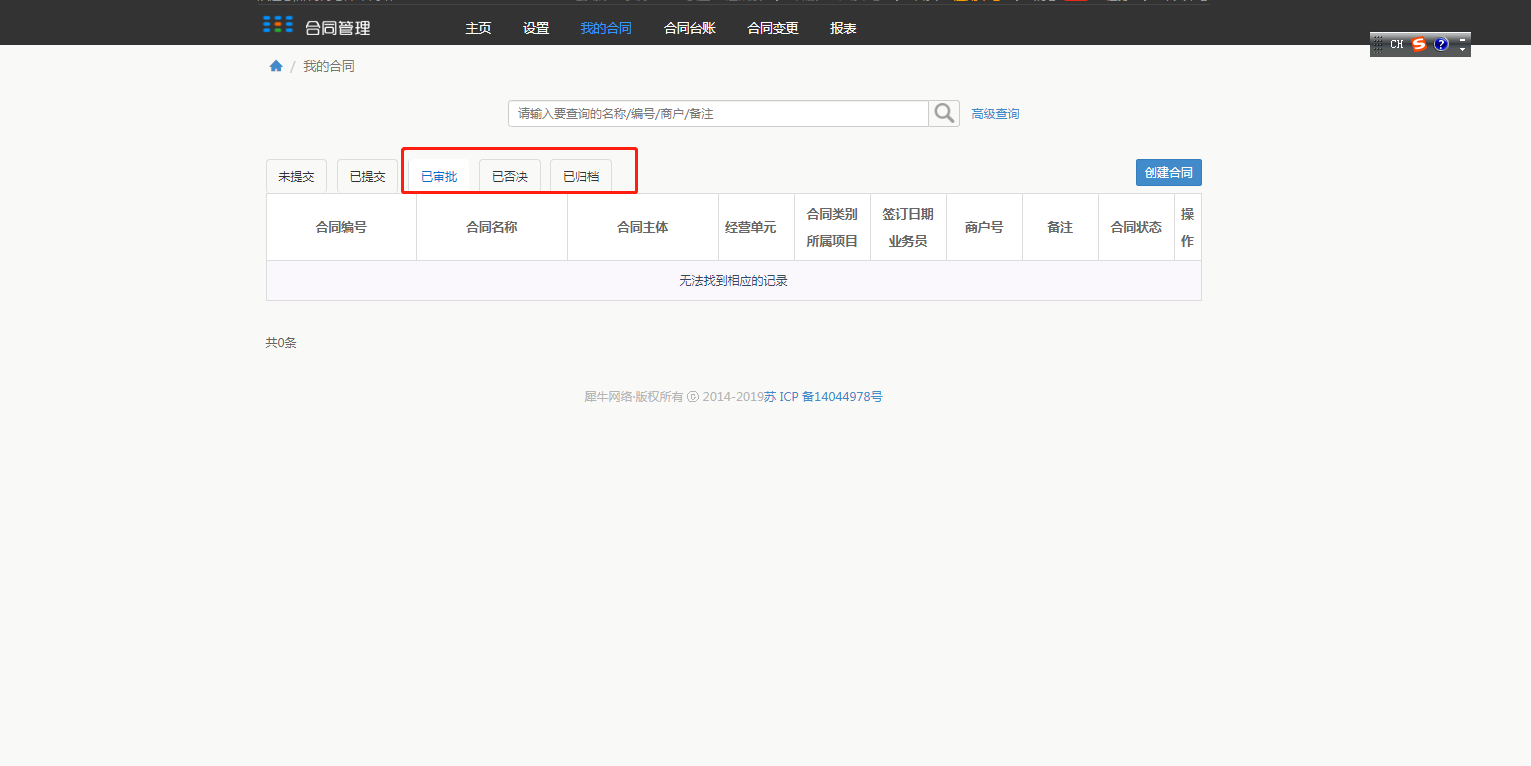
Task: Click the 创建合同 button
Action: tap(1169, 172)
